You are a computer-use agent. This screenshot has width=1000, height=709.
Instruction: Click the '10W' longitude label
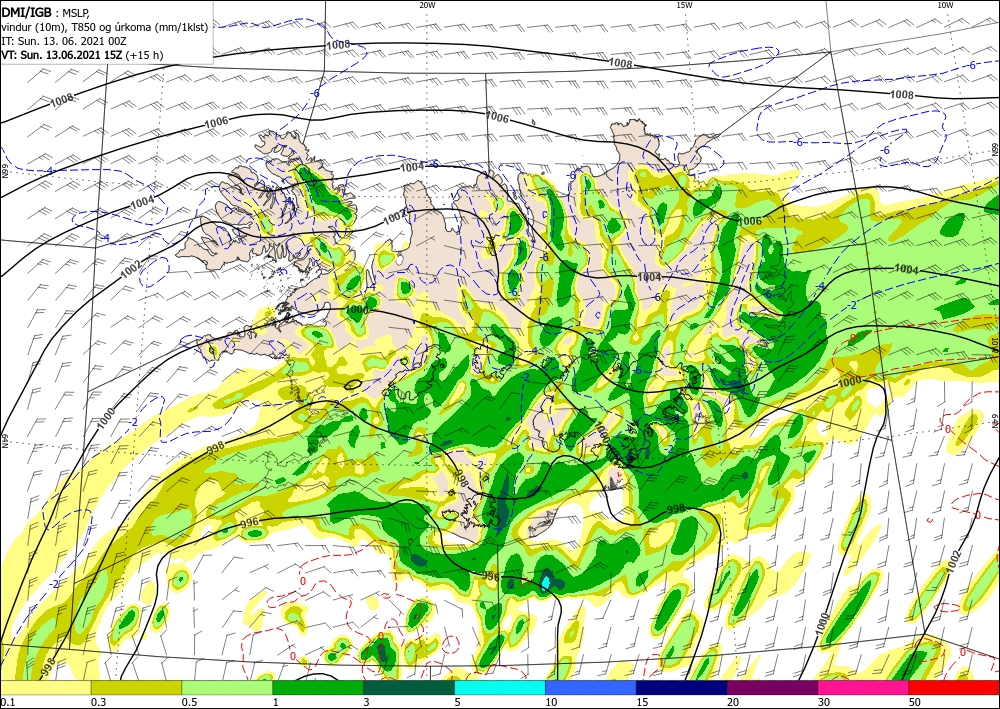click(945, 5)
